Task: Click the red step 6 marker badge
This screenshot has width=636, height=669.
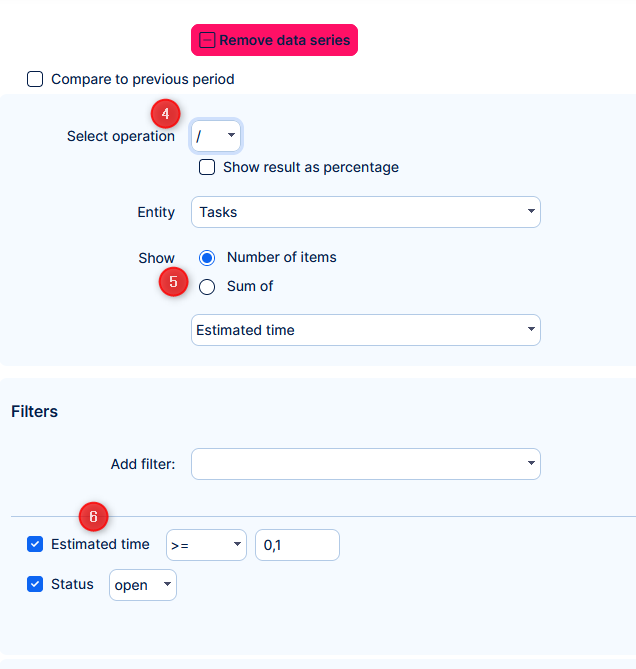Action: click(x=93, y=516)
